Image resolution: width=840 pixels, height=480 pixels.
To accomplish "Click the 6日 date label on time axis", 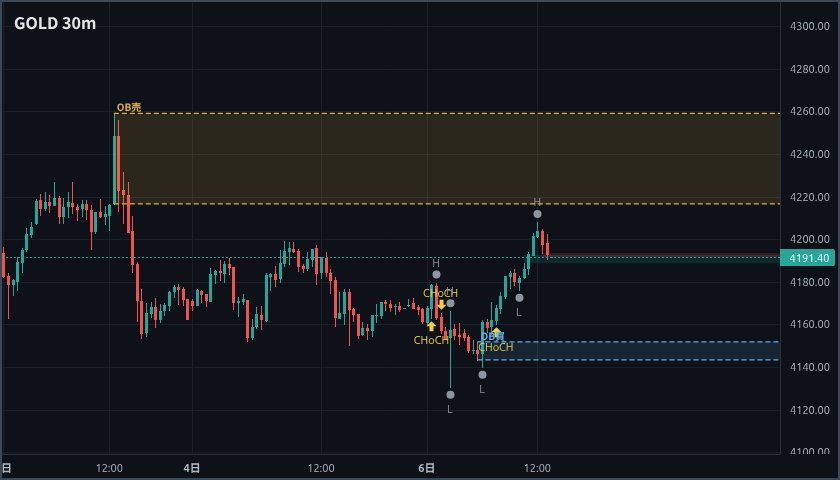I will click(426, 468).
